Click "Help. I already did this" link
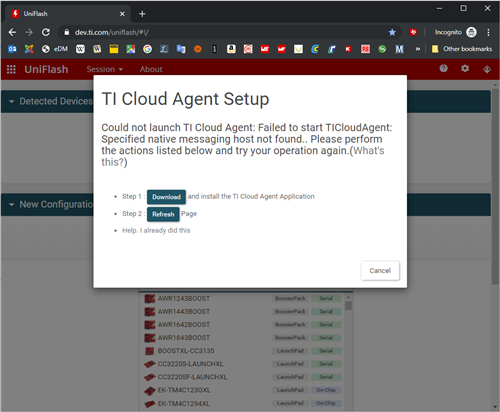Screen dimensions: 500x412 156,230
